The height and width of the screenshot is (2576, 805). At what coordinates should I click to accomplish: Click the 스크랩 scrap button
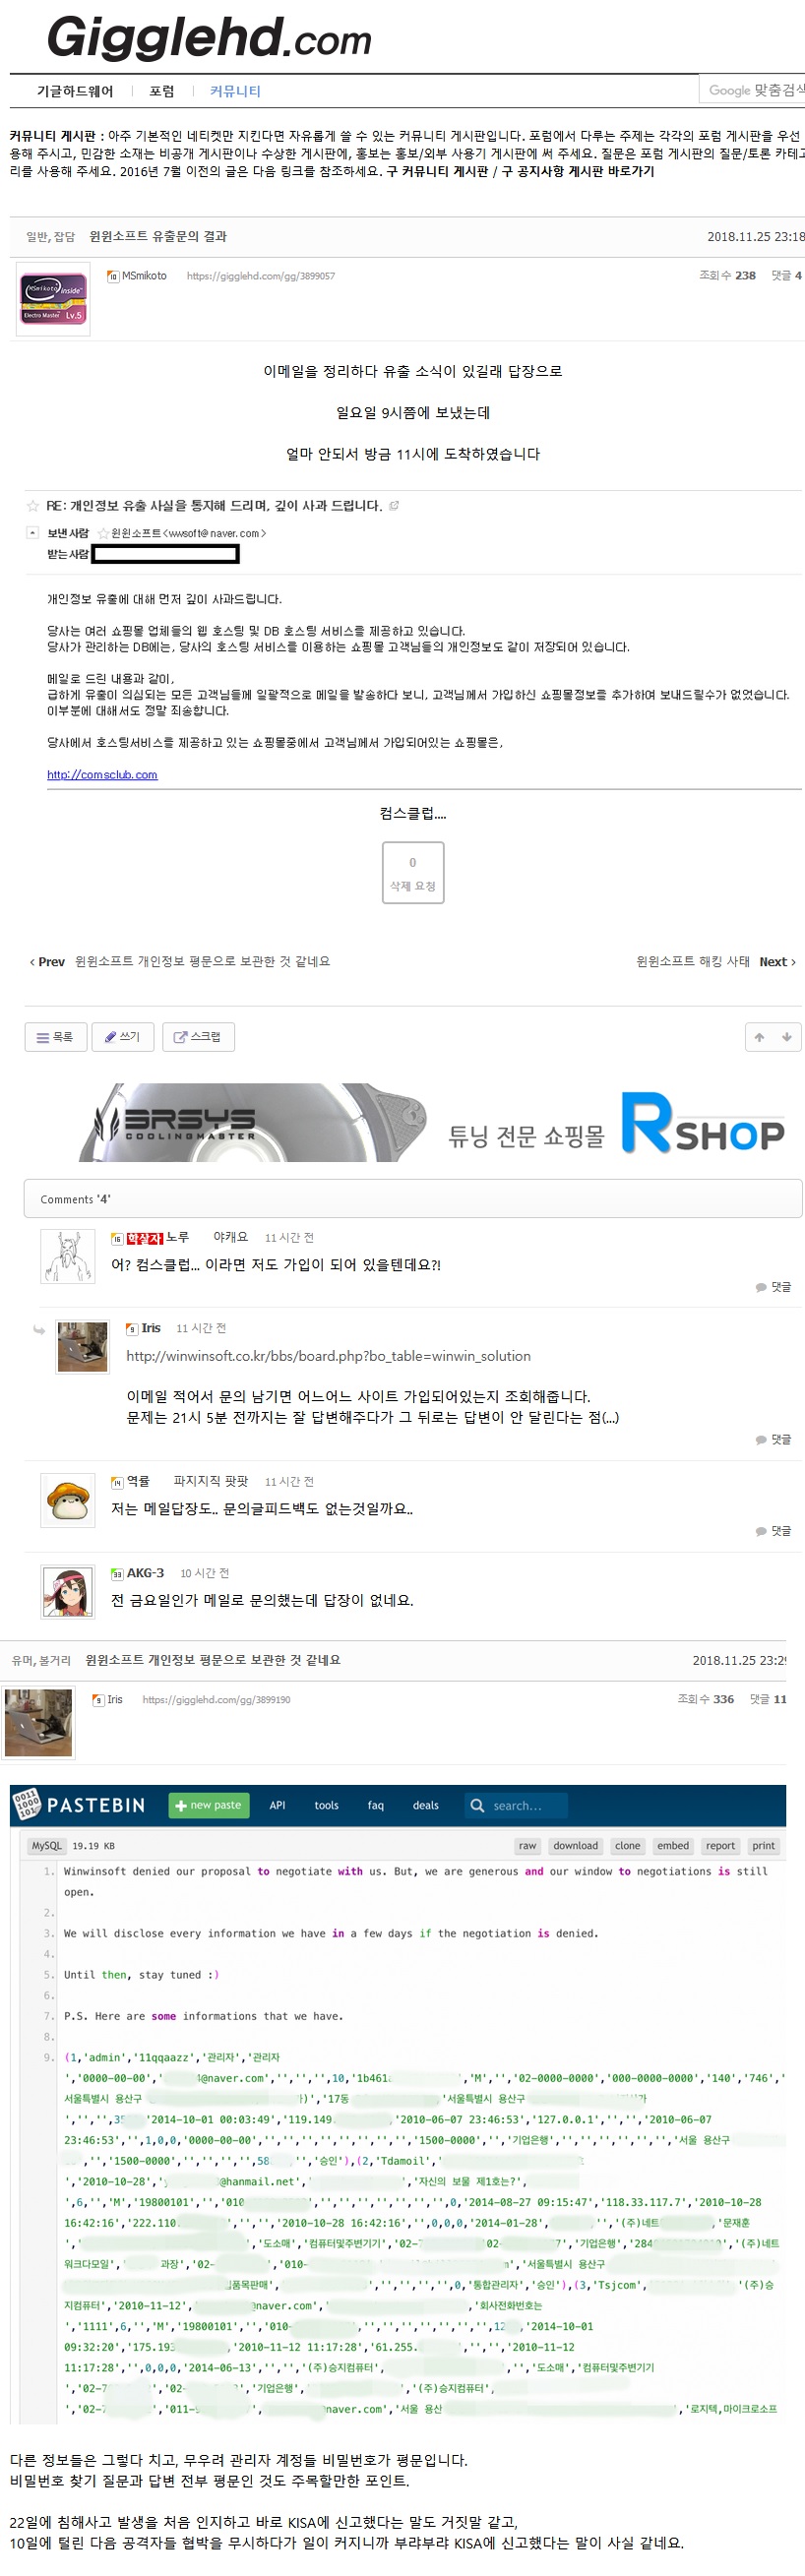(198, 1037)
